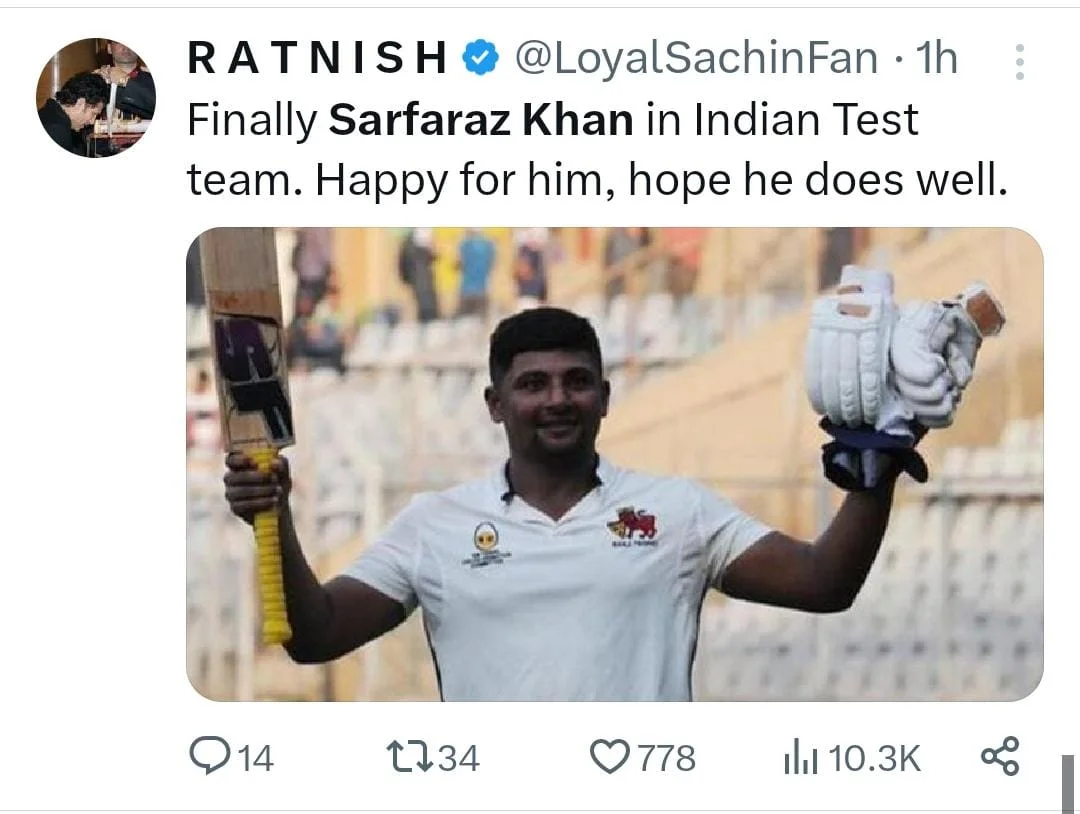
Task: Retweet the post using the retweet icon
Action: (408, 757)
